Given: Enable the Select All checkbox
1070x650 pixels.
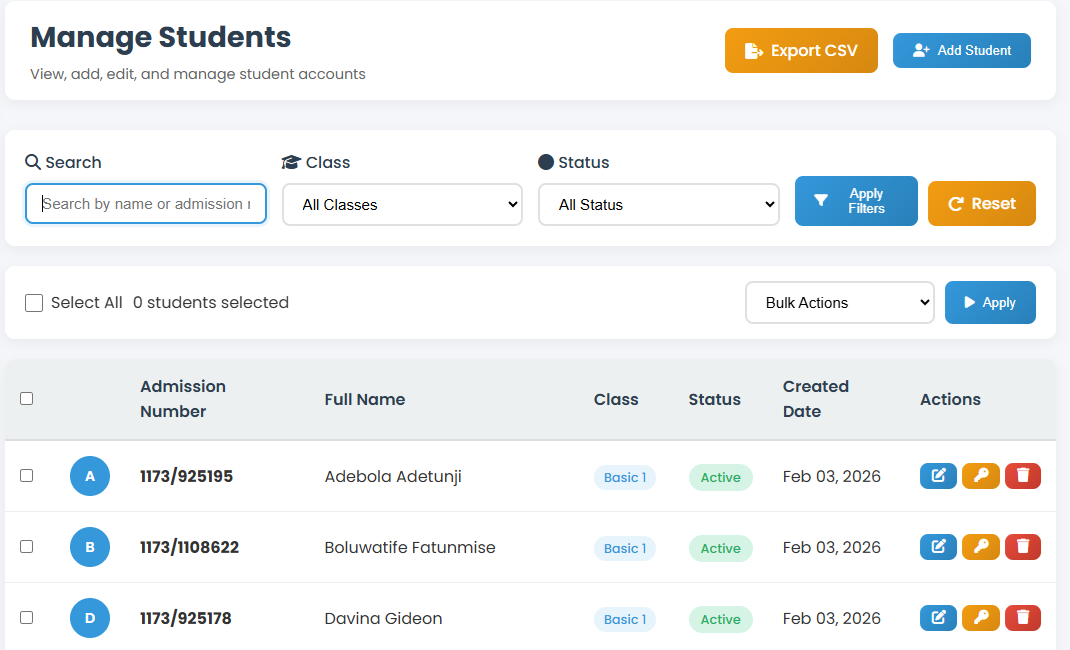Looking at the screenshot, I should (34, 302).
